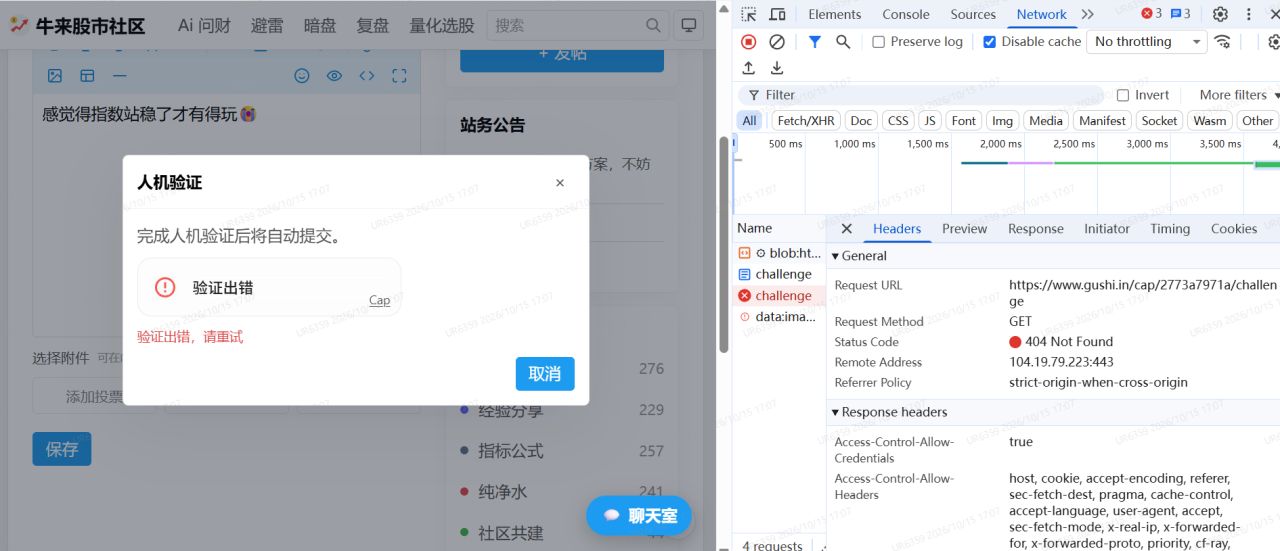Select the blob:ht... request row

point(779,253)
